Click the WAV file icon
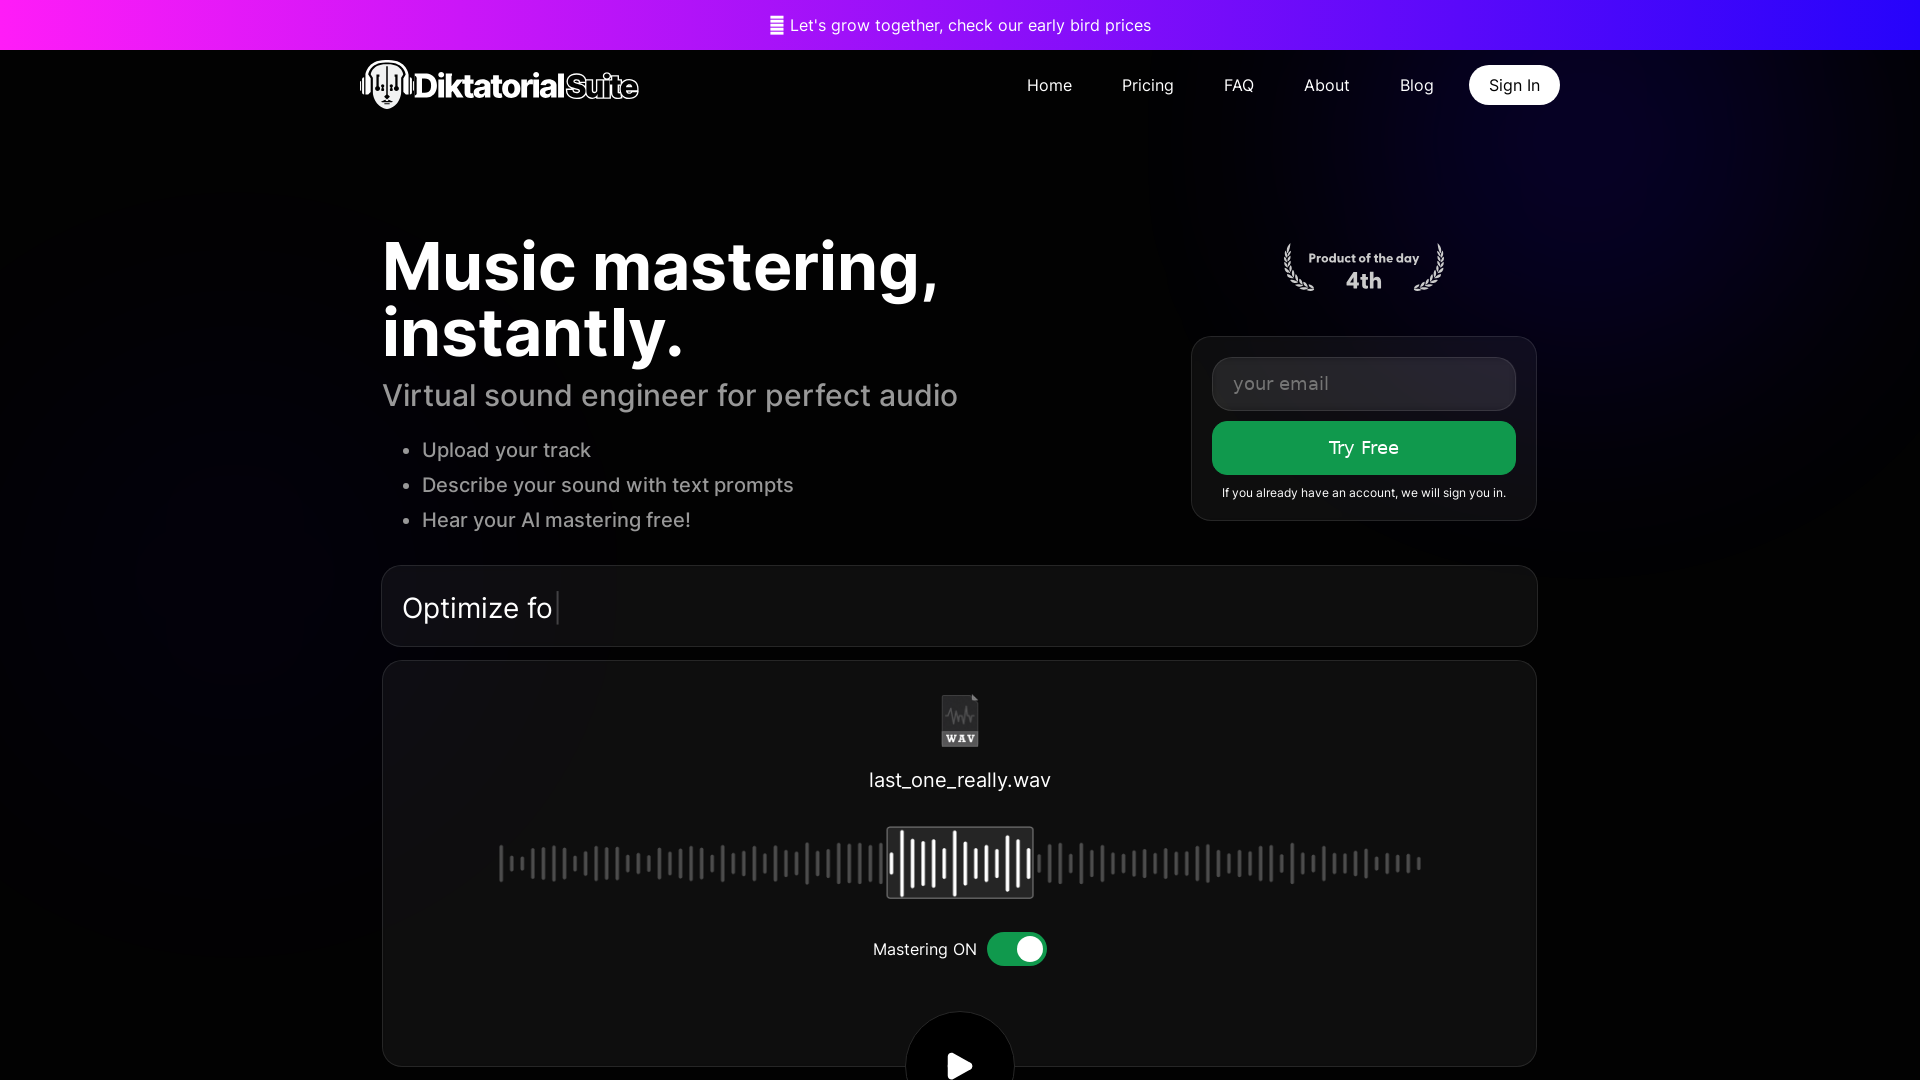The height and width of the screenshot is (1080, 1920). [960, 721]
